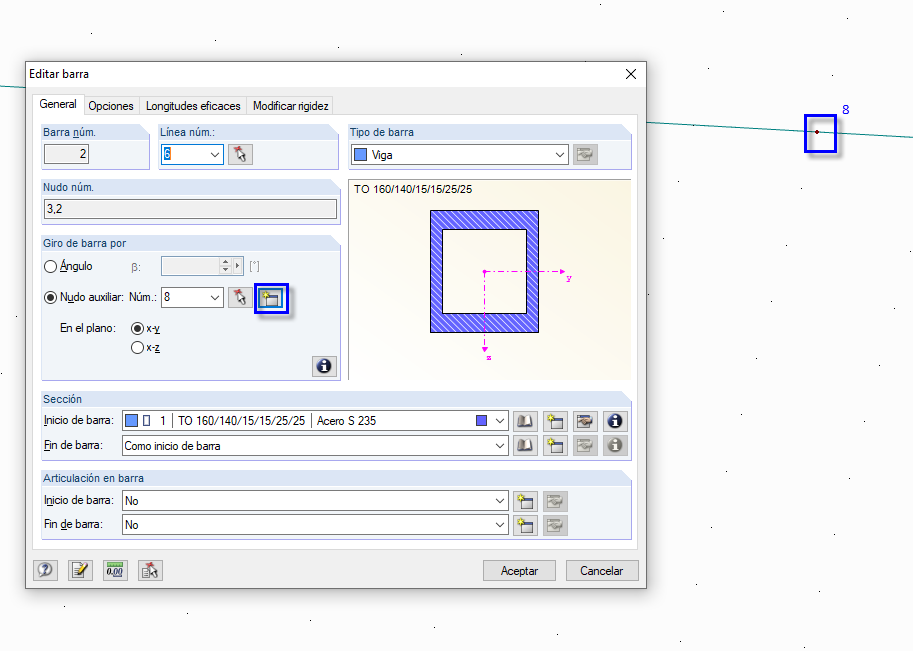Switch to the General tab
The image size is (913, 651).
[x=58, y=104]
